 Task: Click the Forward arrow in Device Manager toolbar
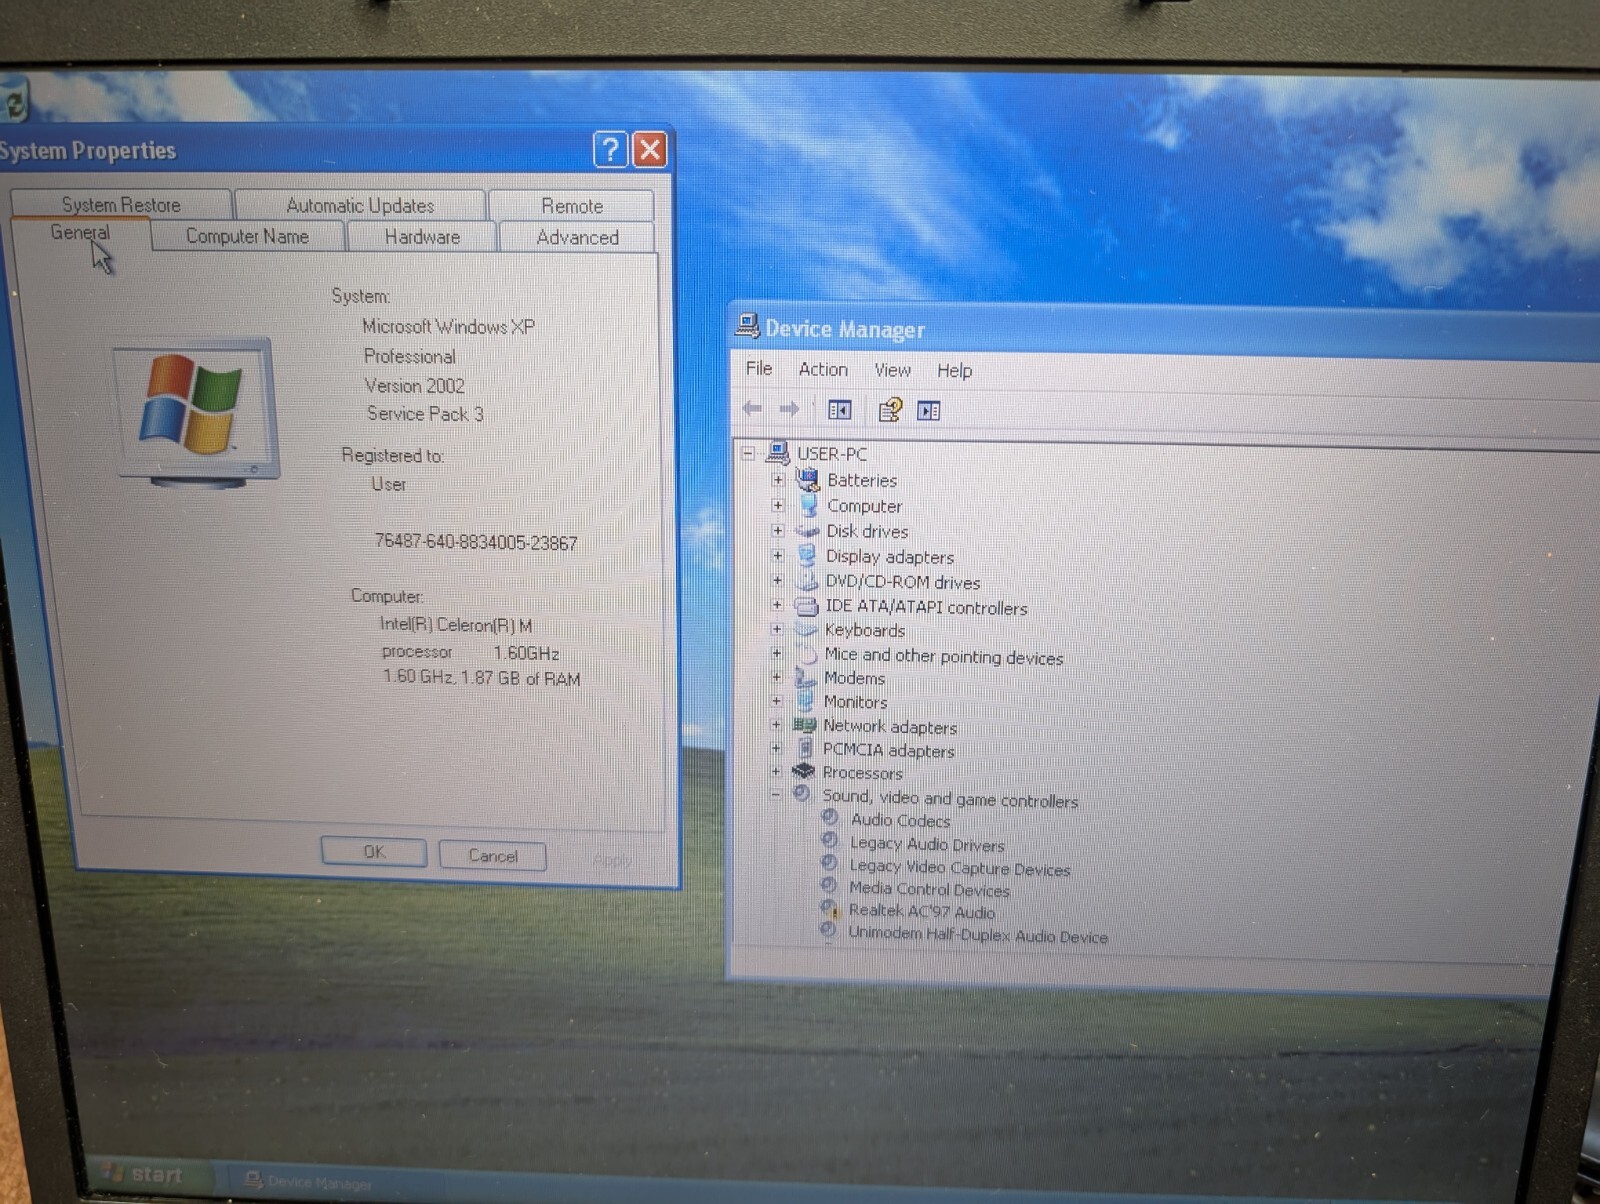[x=789, y=409]
